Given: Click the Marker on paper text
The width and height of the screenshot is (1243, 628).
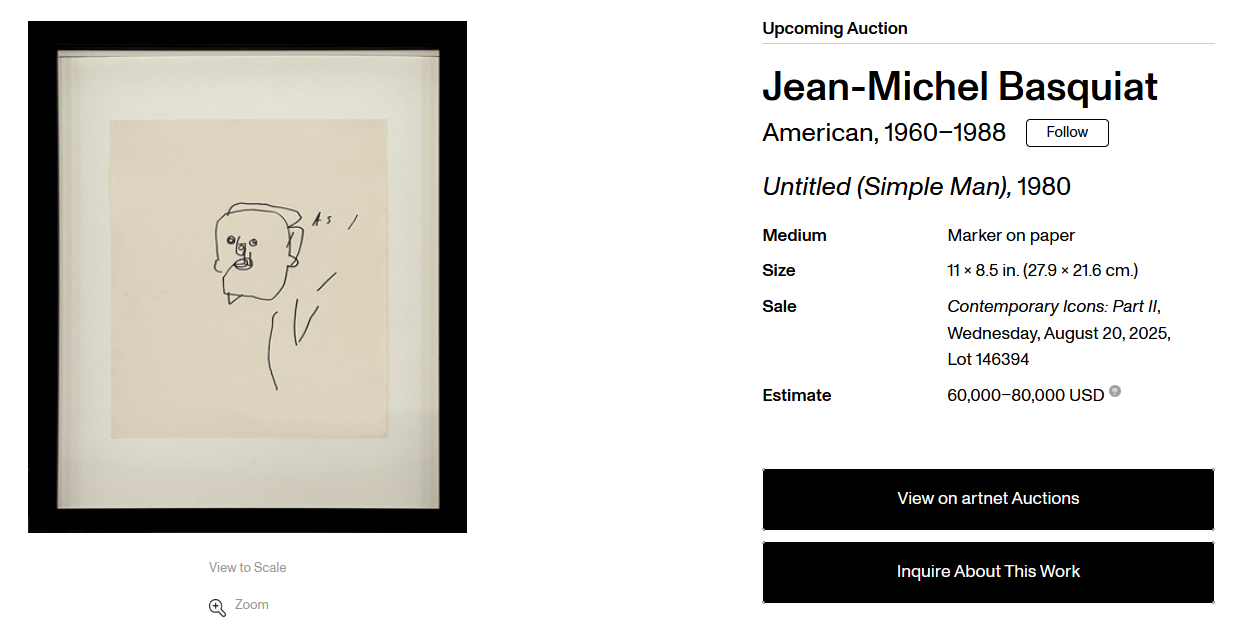Looking at the screenshot, I should (1011, 236).
